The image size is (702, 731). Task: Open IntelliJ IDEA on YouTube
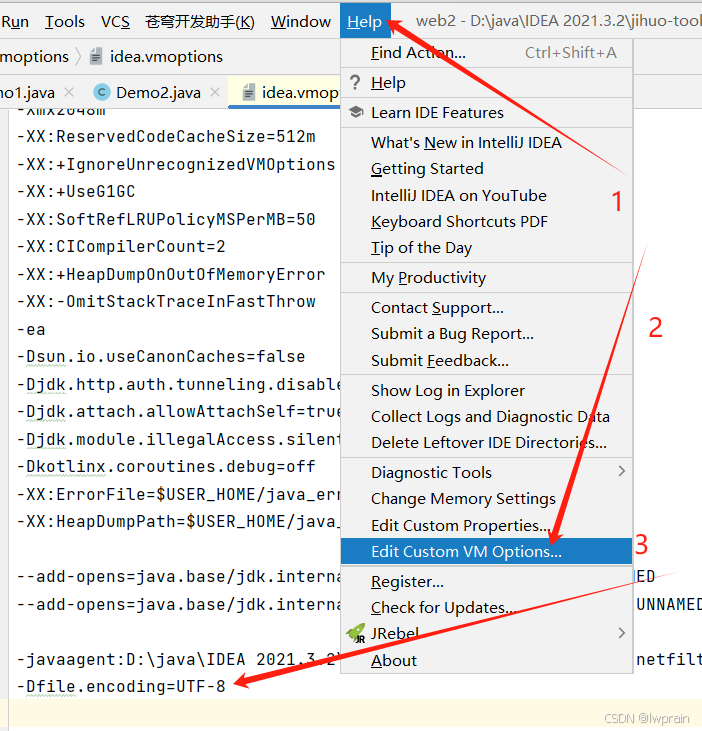coord(486,195)
